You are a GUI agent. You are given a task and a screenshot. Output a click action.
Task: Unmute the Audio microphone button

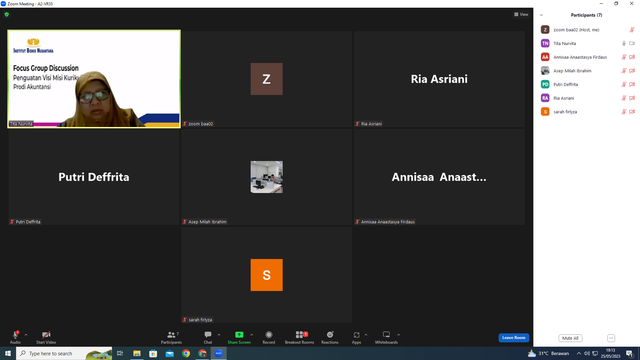(x=15, y=337)
